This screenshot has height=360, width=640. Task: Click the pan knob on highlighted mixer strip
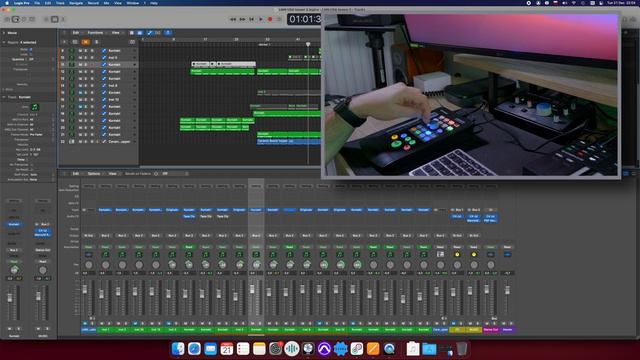point(256,264)
